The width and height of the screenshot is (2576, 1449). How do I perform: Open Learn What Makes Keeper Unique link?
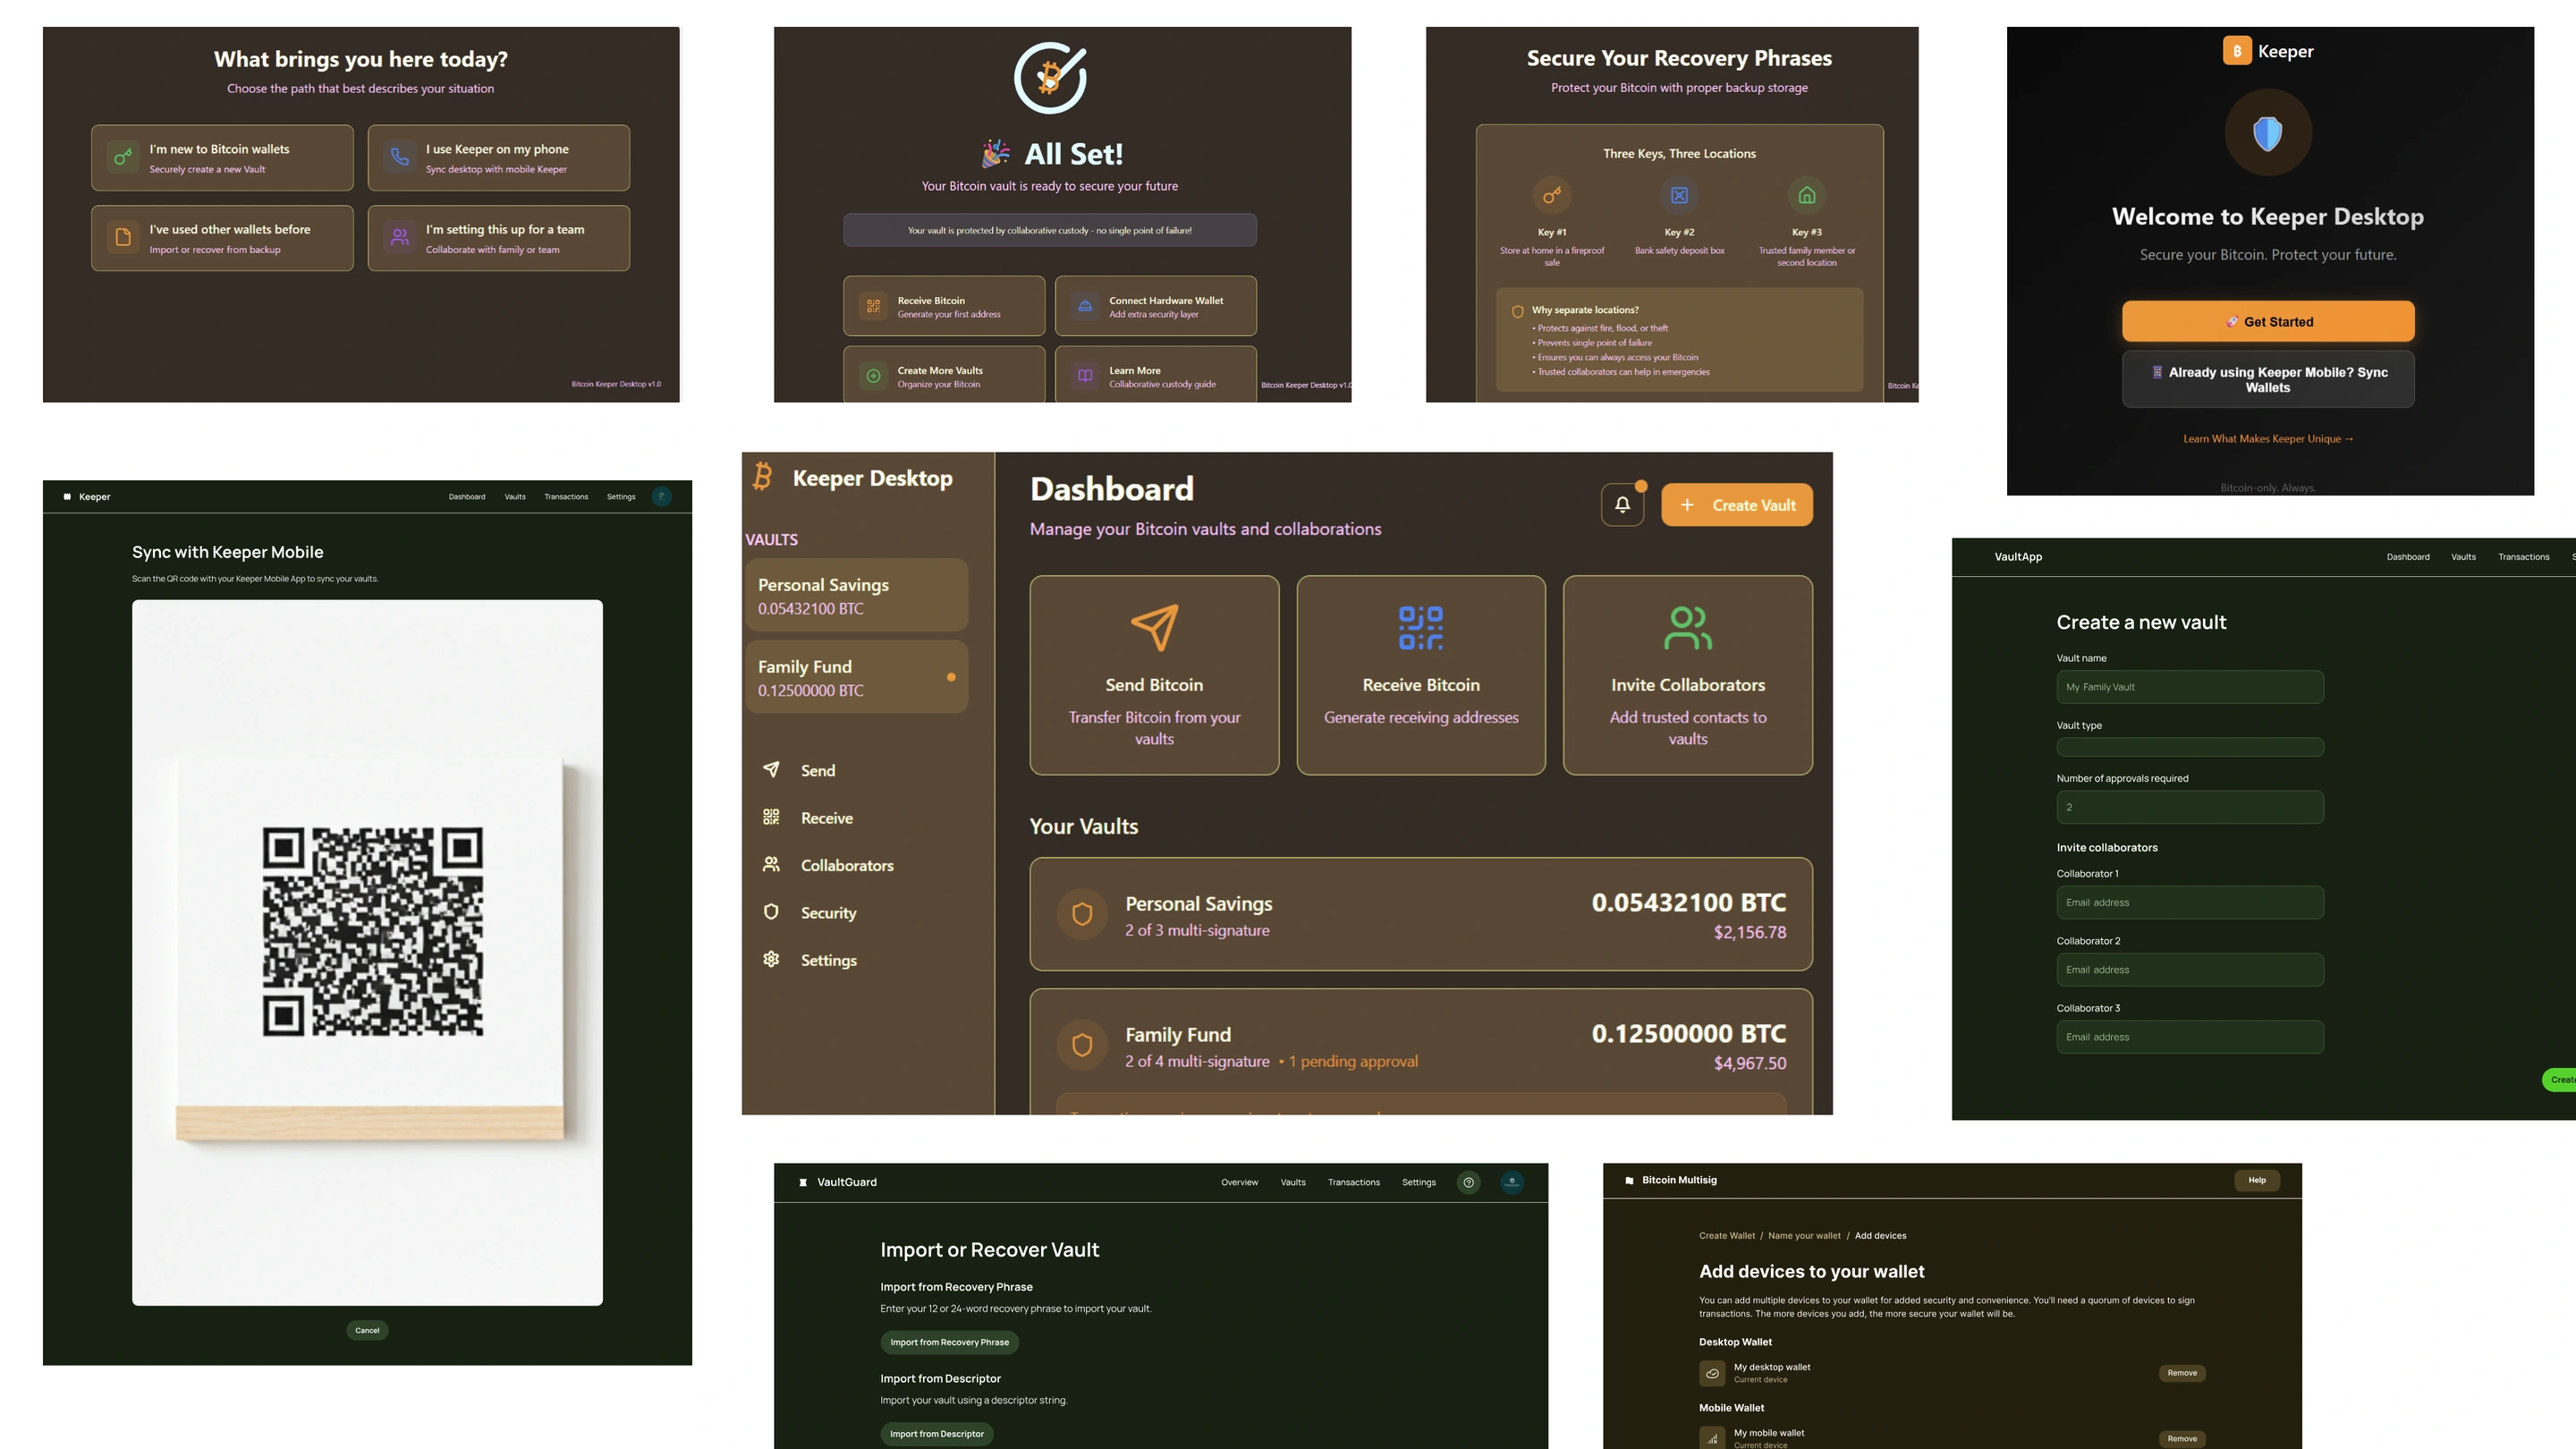[x=2268, y=439]
